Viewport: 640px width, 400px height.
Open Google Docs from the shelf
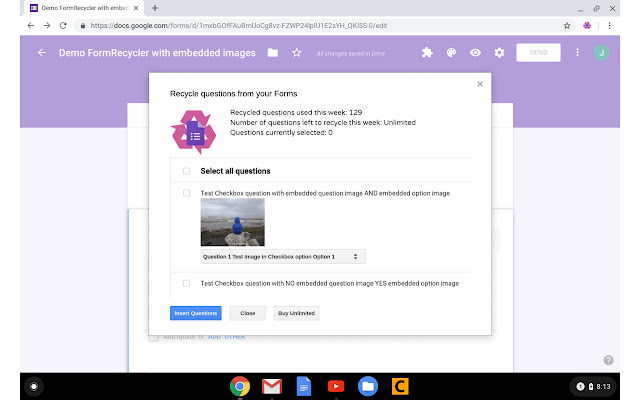[304, 386]
